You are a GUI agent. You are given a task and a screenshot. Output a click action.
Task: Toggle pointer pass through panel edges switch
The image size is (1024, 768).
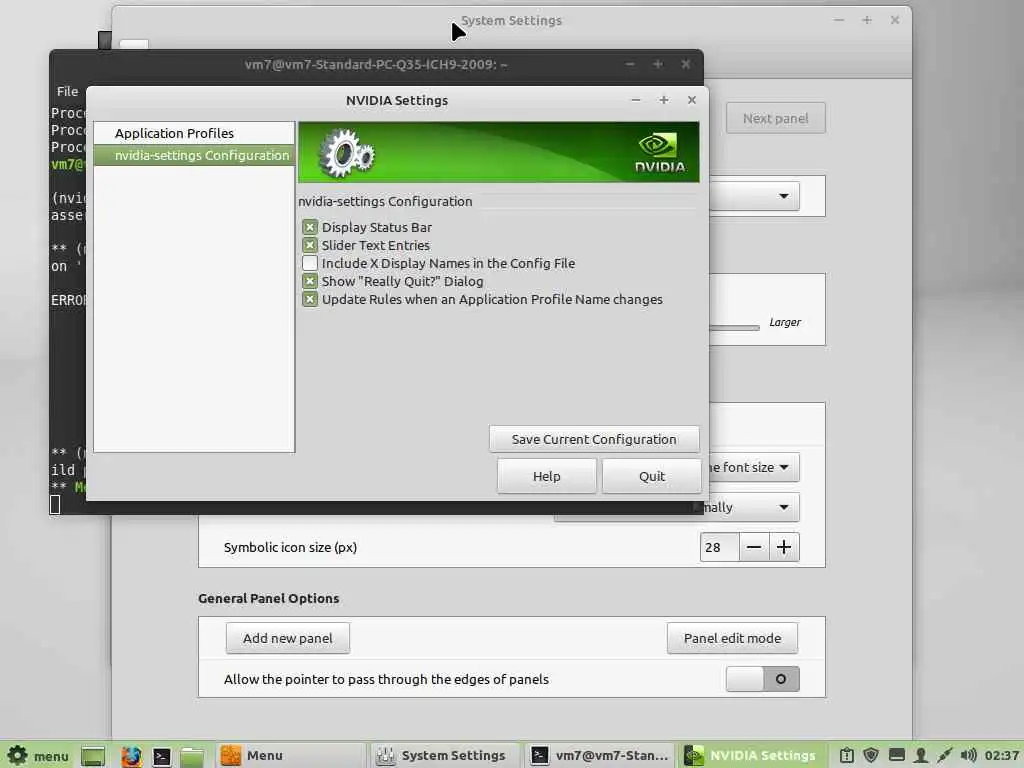pos(762,679)
